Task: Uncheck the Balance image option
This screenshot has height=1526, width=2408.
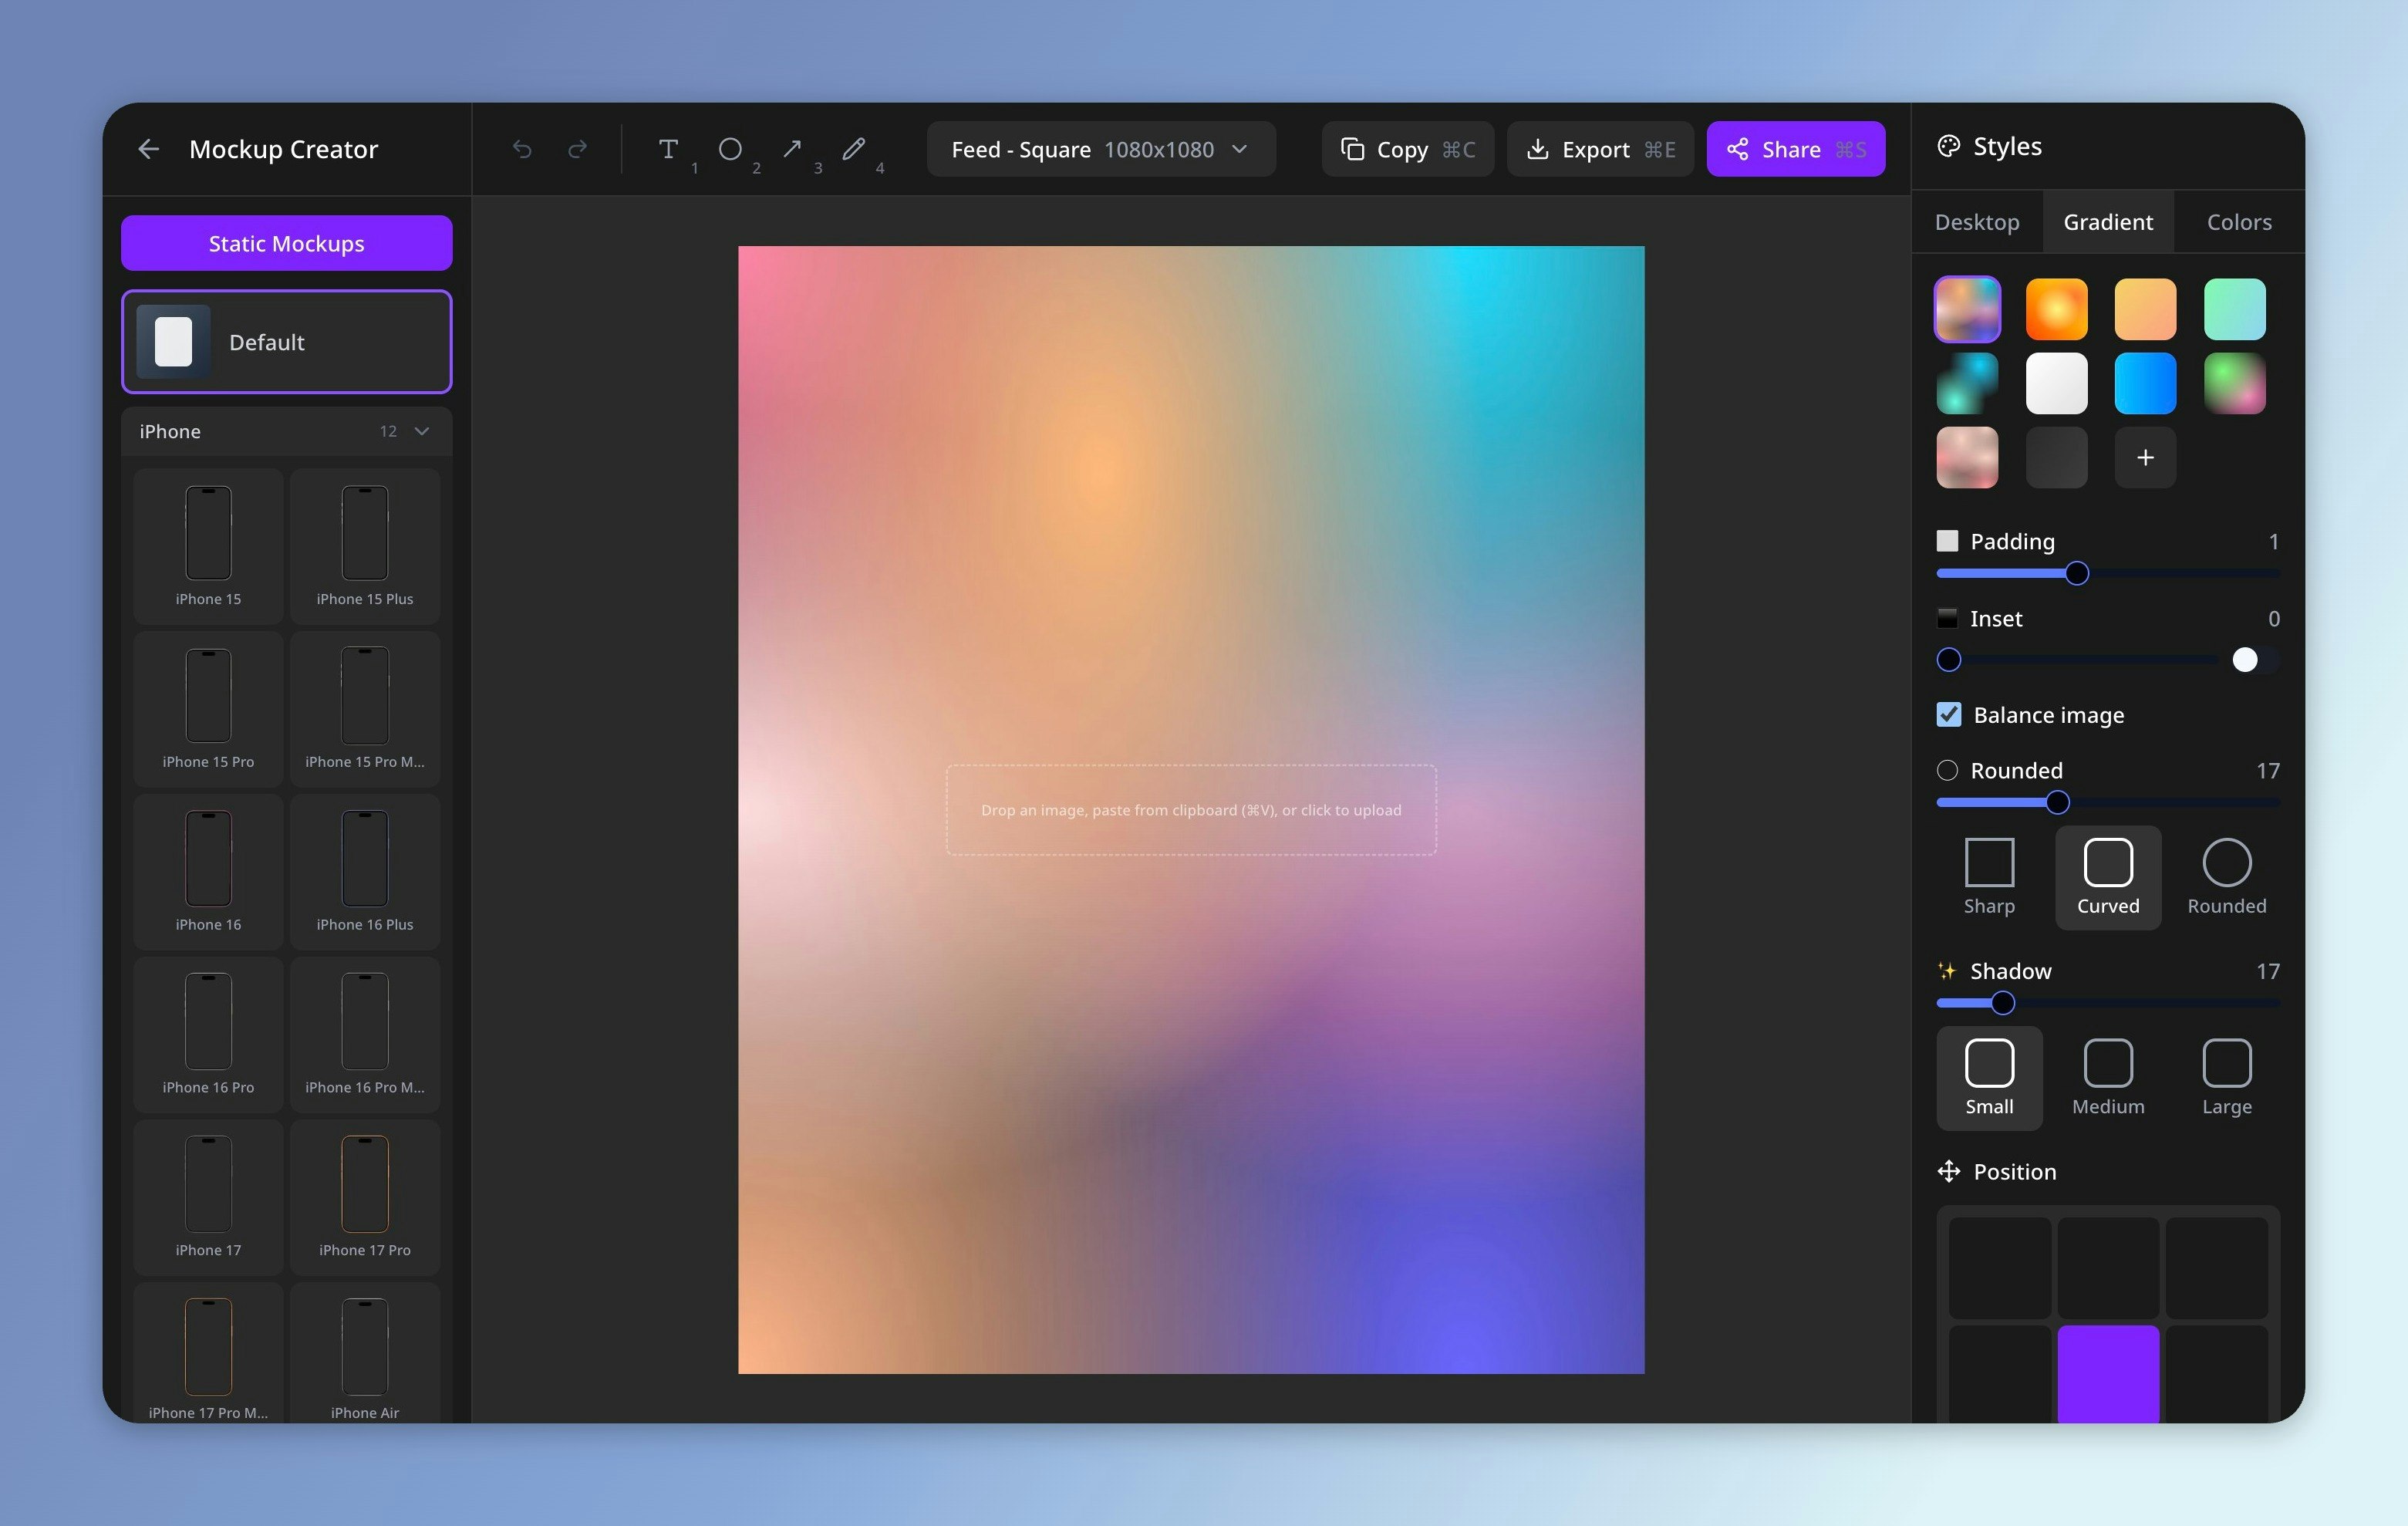Action: tap(1948, 714)
